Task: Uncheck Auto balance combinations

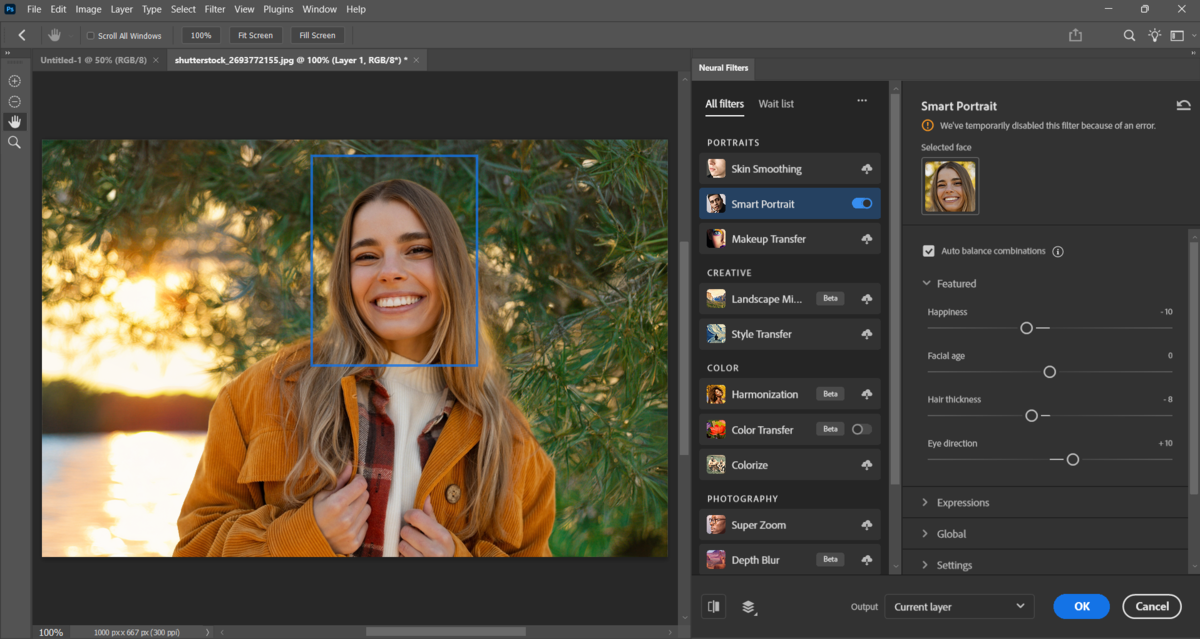Action: click(x=929, y=251)
